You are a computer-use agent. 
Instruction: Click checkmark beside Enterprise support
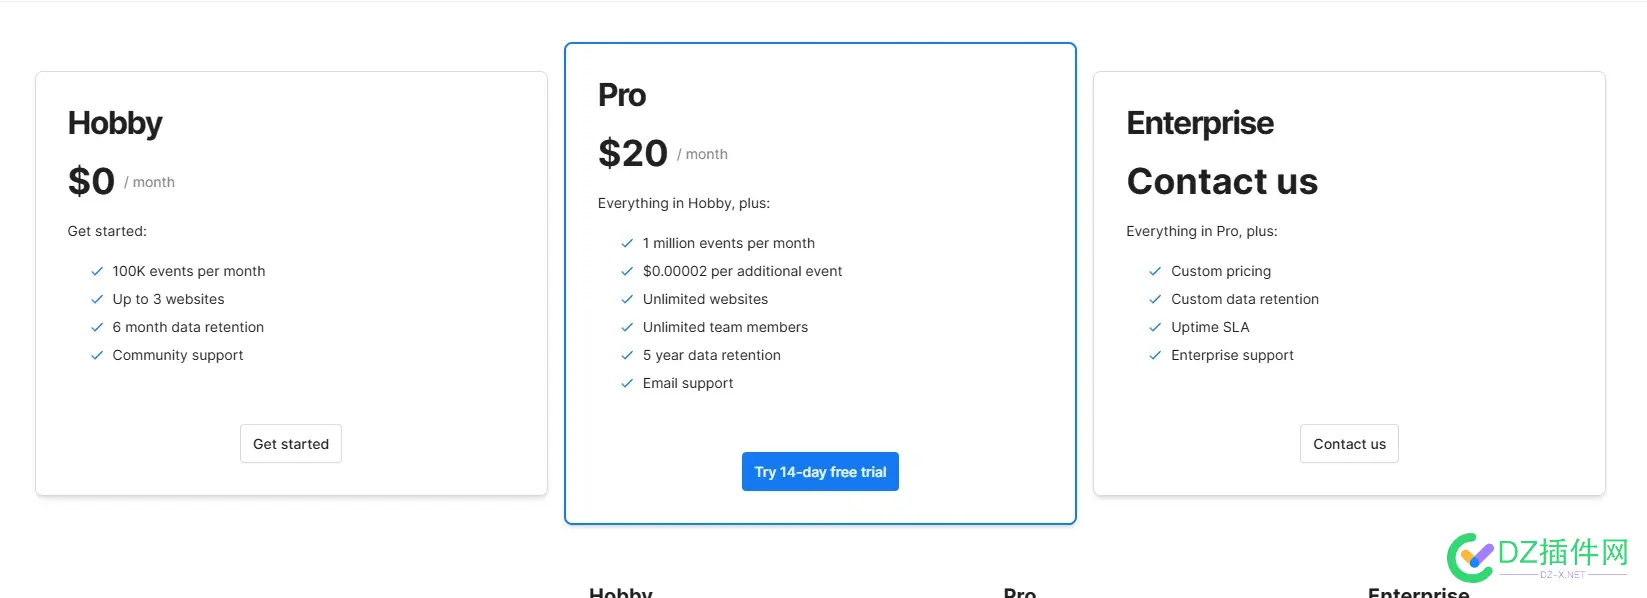[x=1155, y=355]
